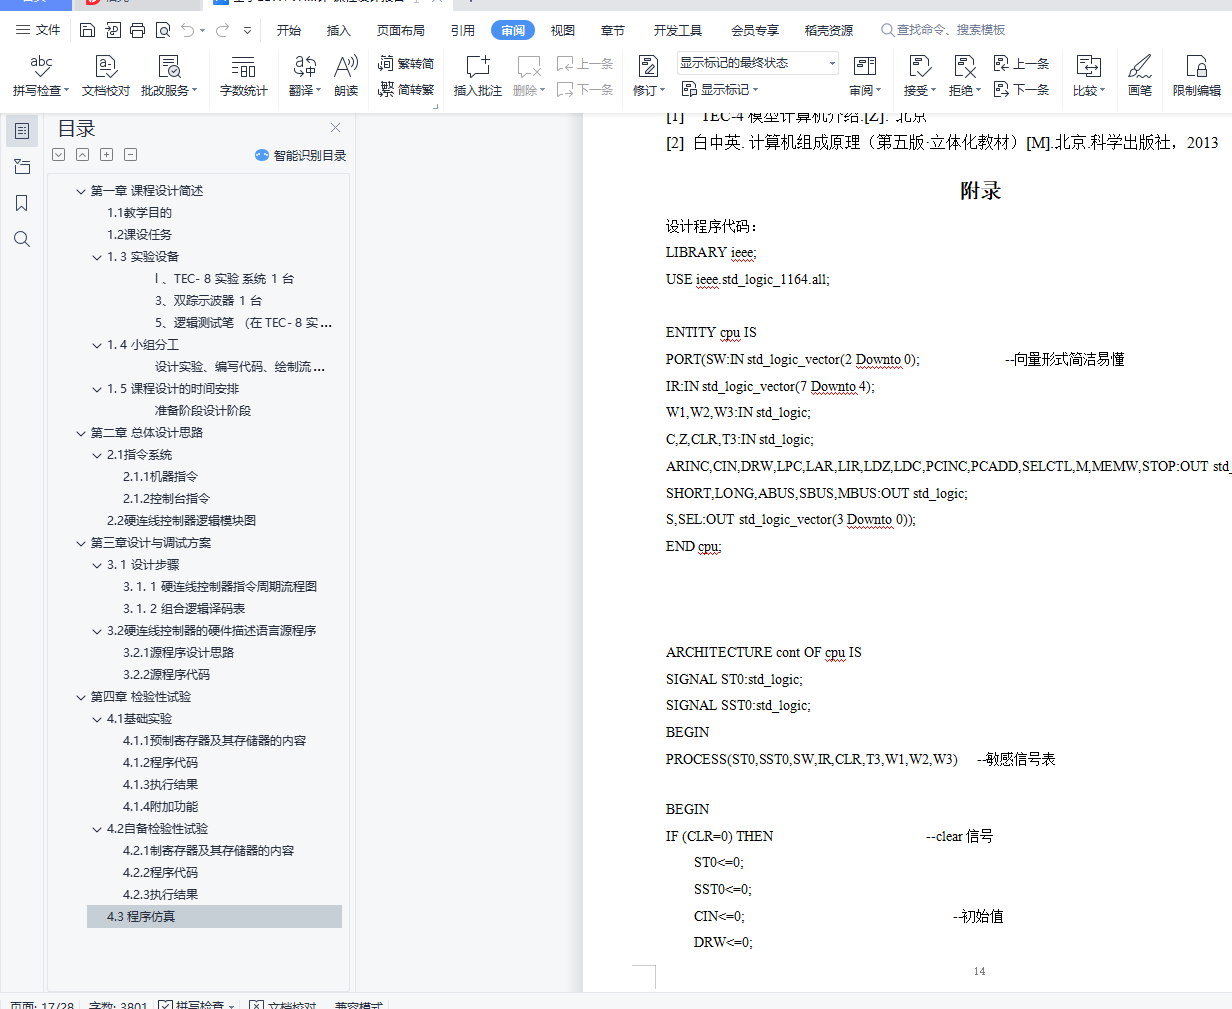1232x1009 pixels.
Task: Jump to 1.1教学目的 in outline
Action: pyautogui.click(x=140, y=213)
